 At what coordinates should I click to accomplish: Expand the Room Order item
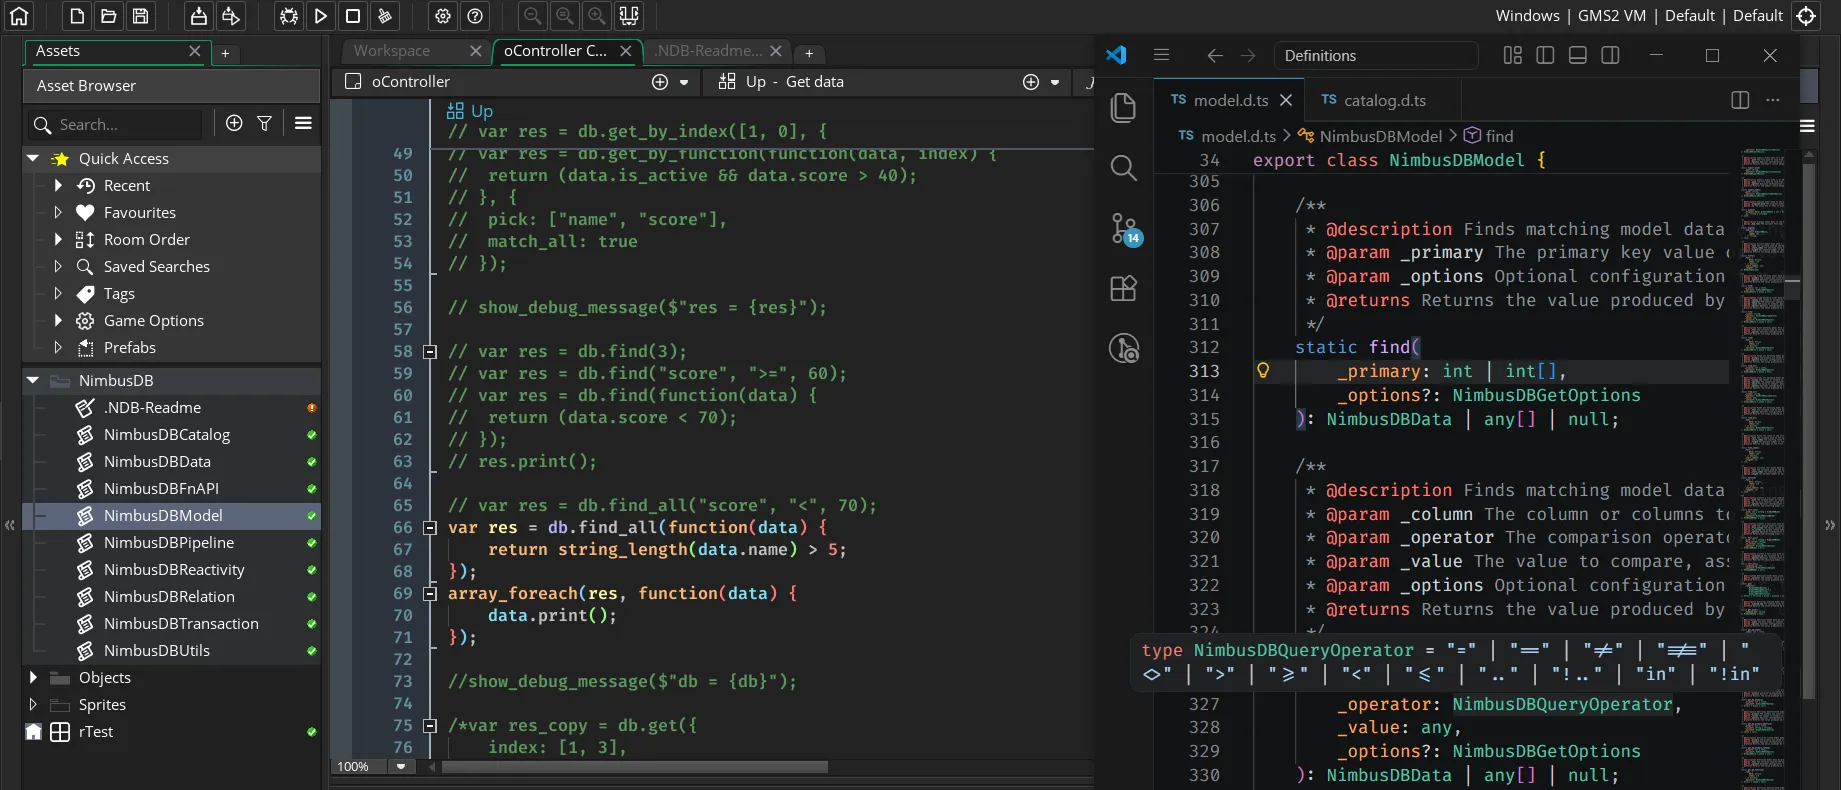(x=58, y=239)
